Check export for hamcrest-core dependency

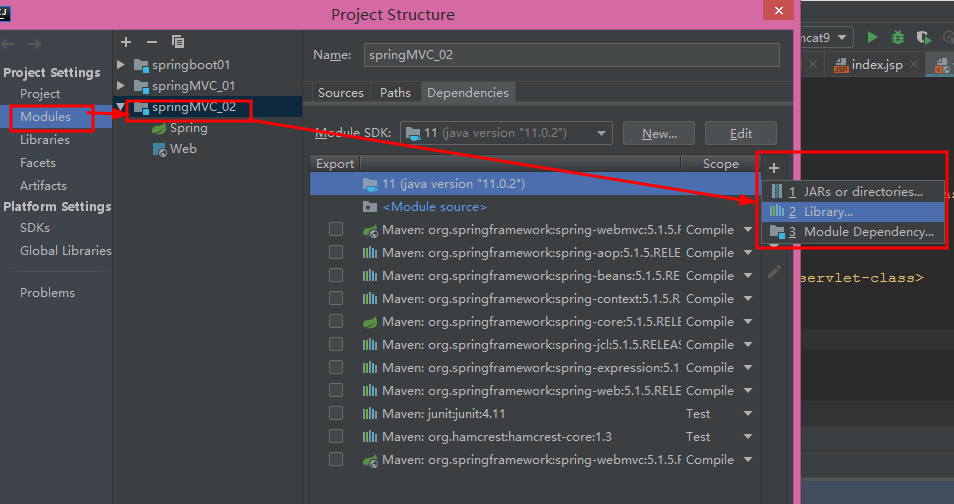pos(336,436)
